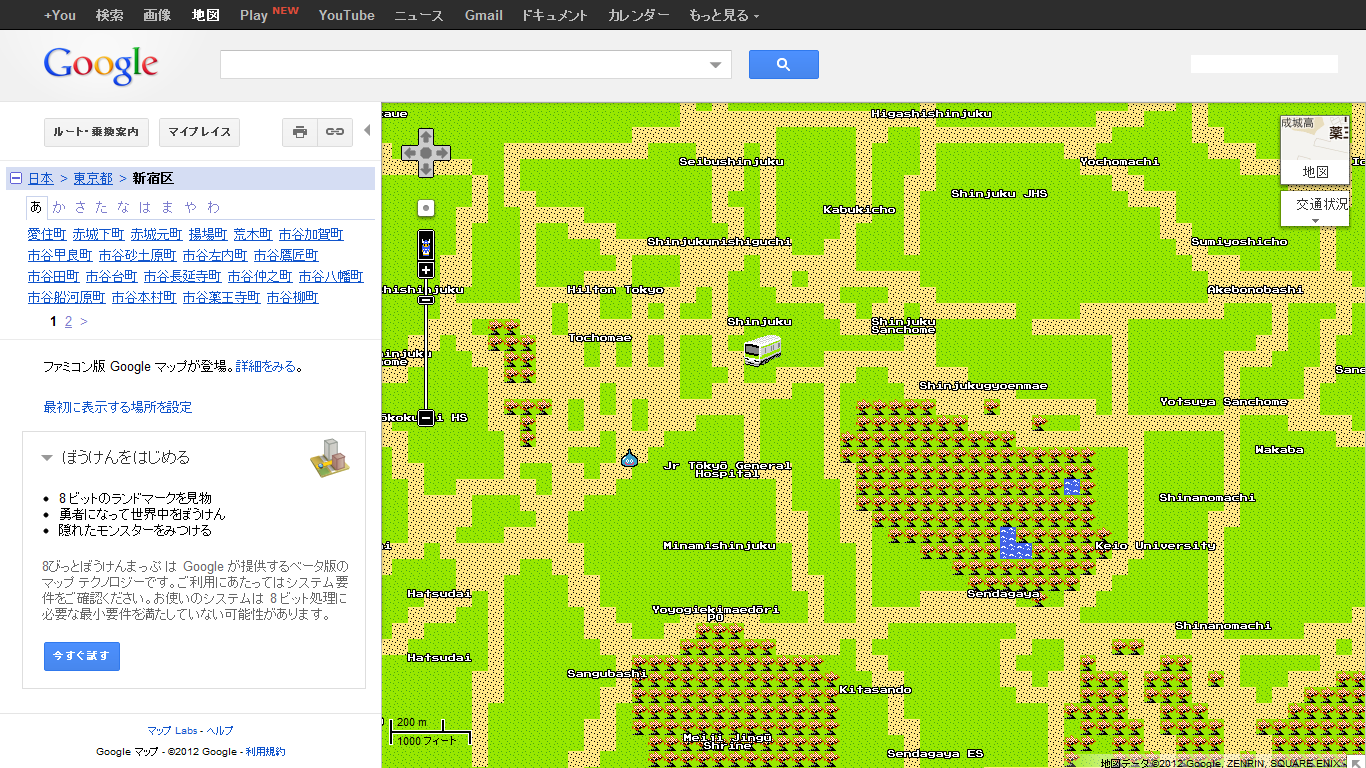This screenshot has height=768, width=1366.
Task: Select the さ kana tab
Action: click(x=81, y=207)
